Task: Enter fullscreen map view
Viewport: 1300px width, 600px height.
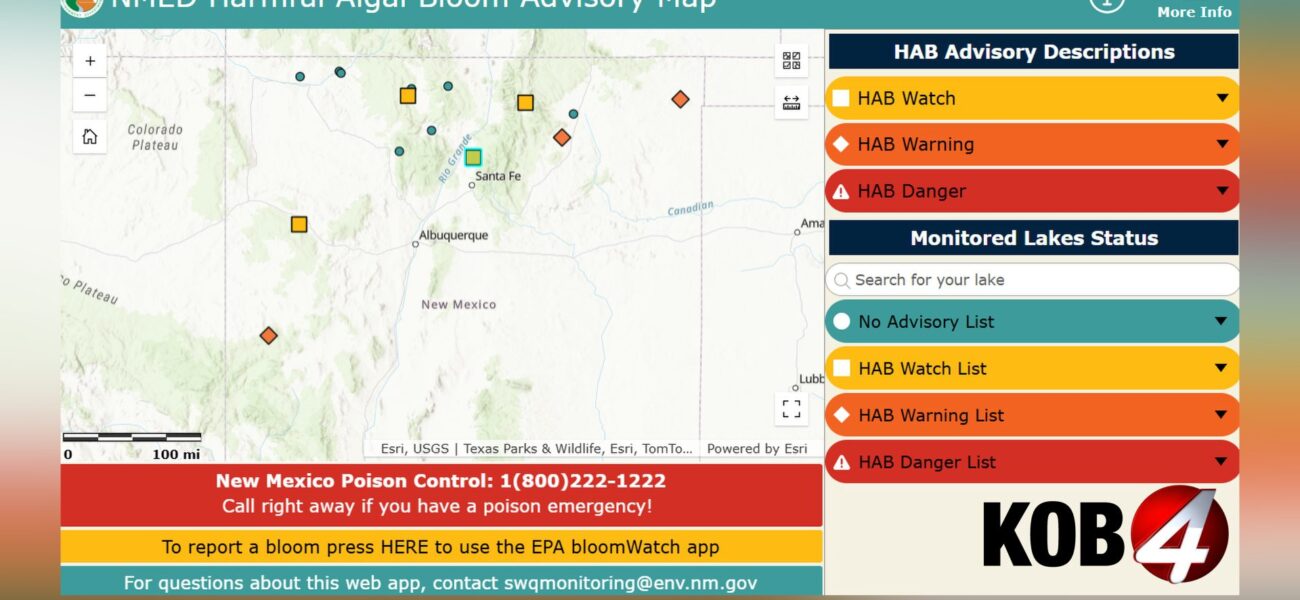Action: point(791,409)
